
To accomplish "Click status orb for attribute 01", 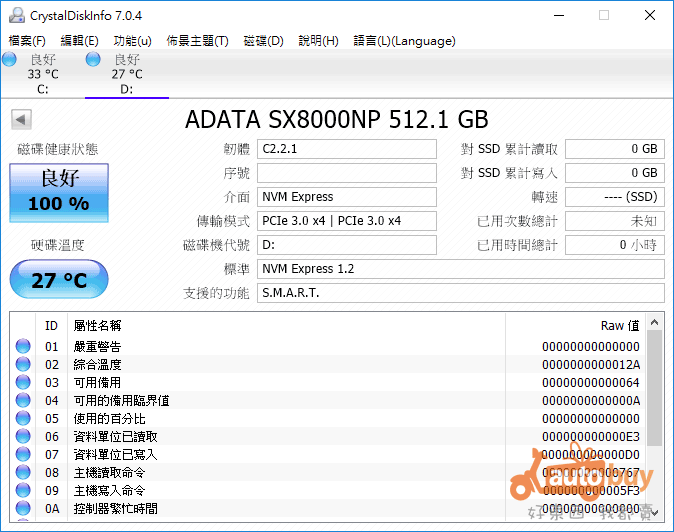I will pyautogui.click(x=23, y=346).
